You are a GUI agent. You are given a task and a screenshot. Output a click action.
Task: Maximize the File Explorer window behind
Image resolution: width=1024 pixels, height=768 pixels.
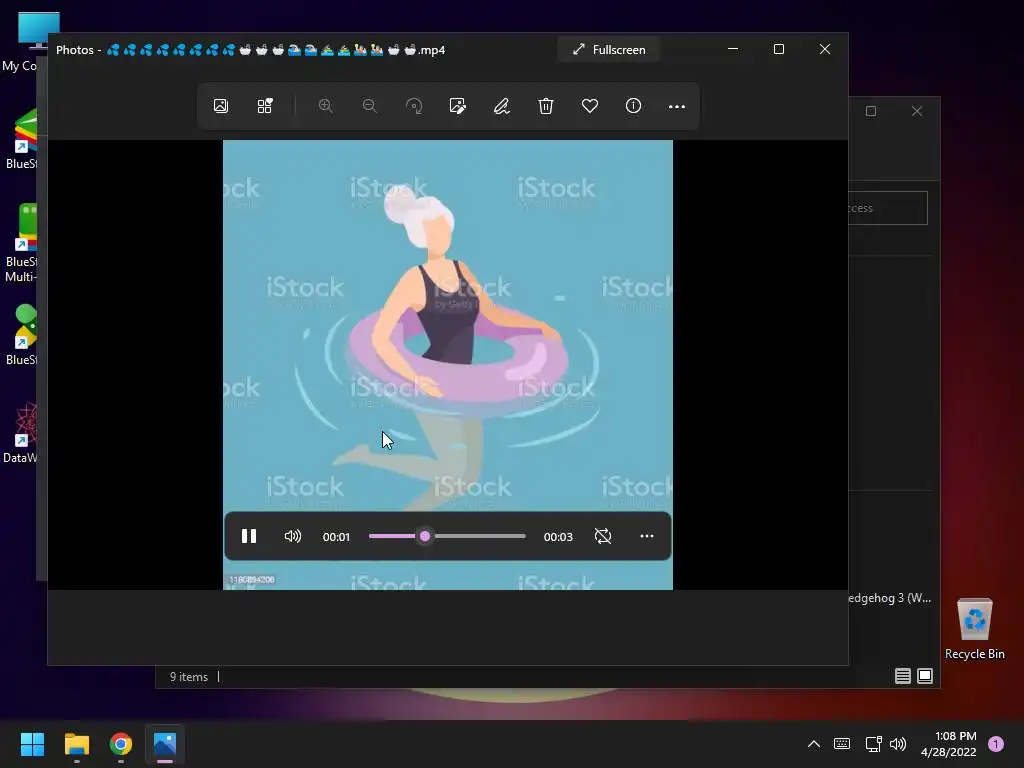pos(871,111)
